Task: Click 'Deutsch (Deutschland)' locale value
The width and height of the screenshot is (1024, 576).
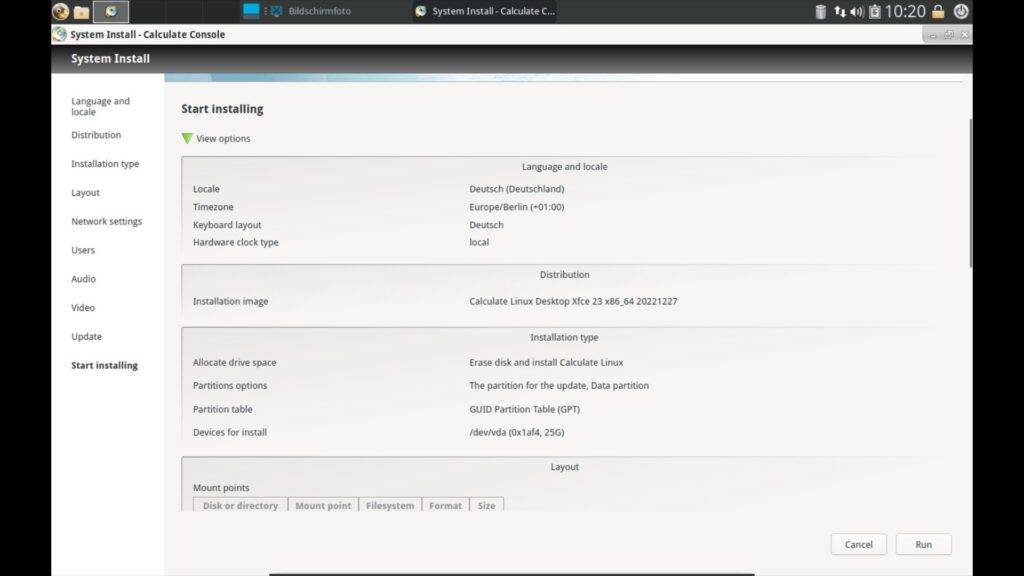Action: click(x=517, y=189)
